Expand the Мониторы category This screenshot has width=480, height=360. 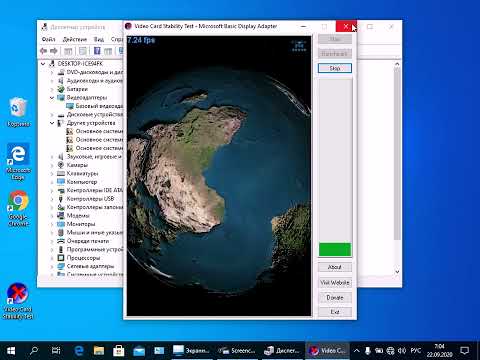[x=52, y=224]
